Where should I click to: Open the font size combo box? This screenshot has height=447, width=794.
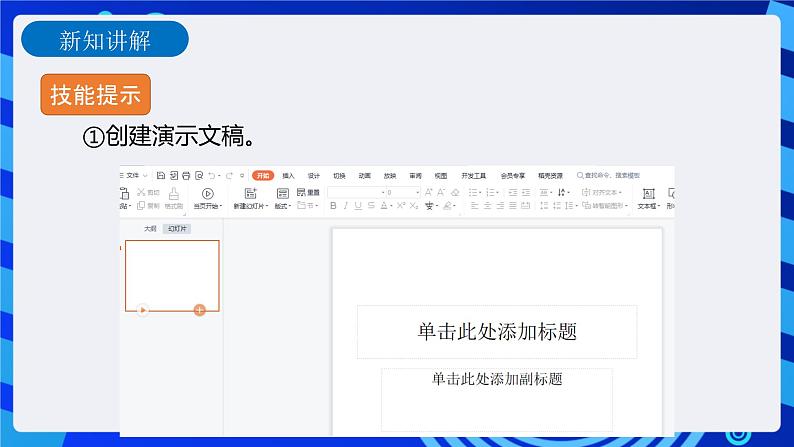(403, 192)
